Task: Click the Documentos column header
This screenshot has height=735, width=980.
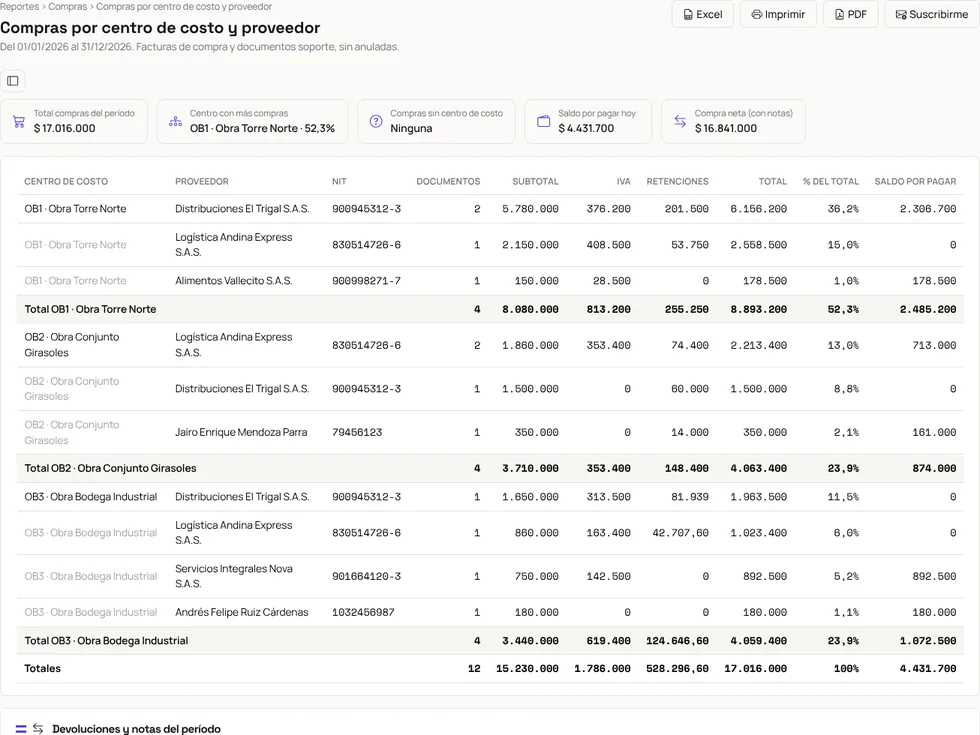Action: pos(448,181)
